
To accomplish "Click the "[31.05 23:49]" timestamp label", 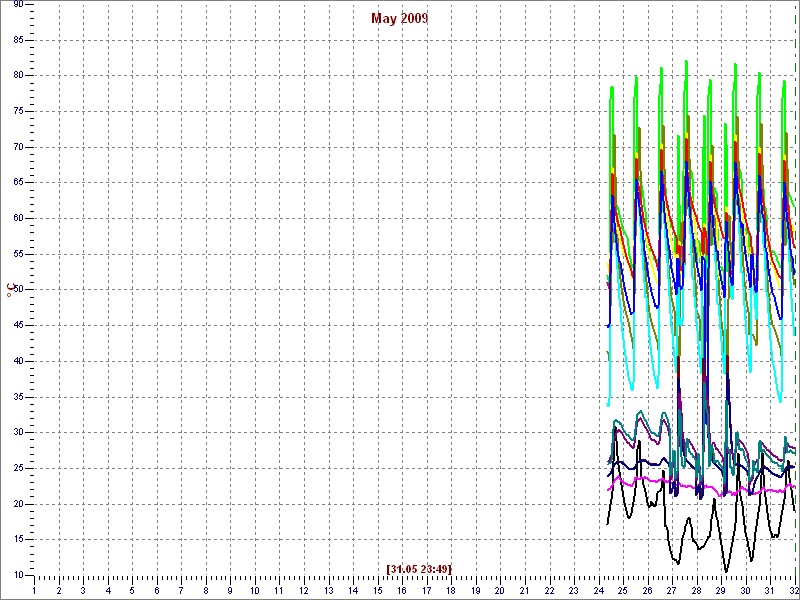I will [x=419, y=569].
